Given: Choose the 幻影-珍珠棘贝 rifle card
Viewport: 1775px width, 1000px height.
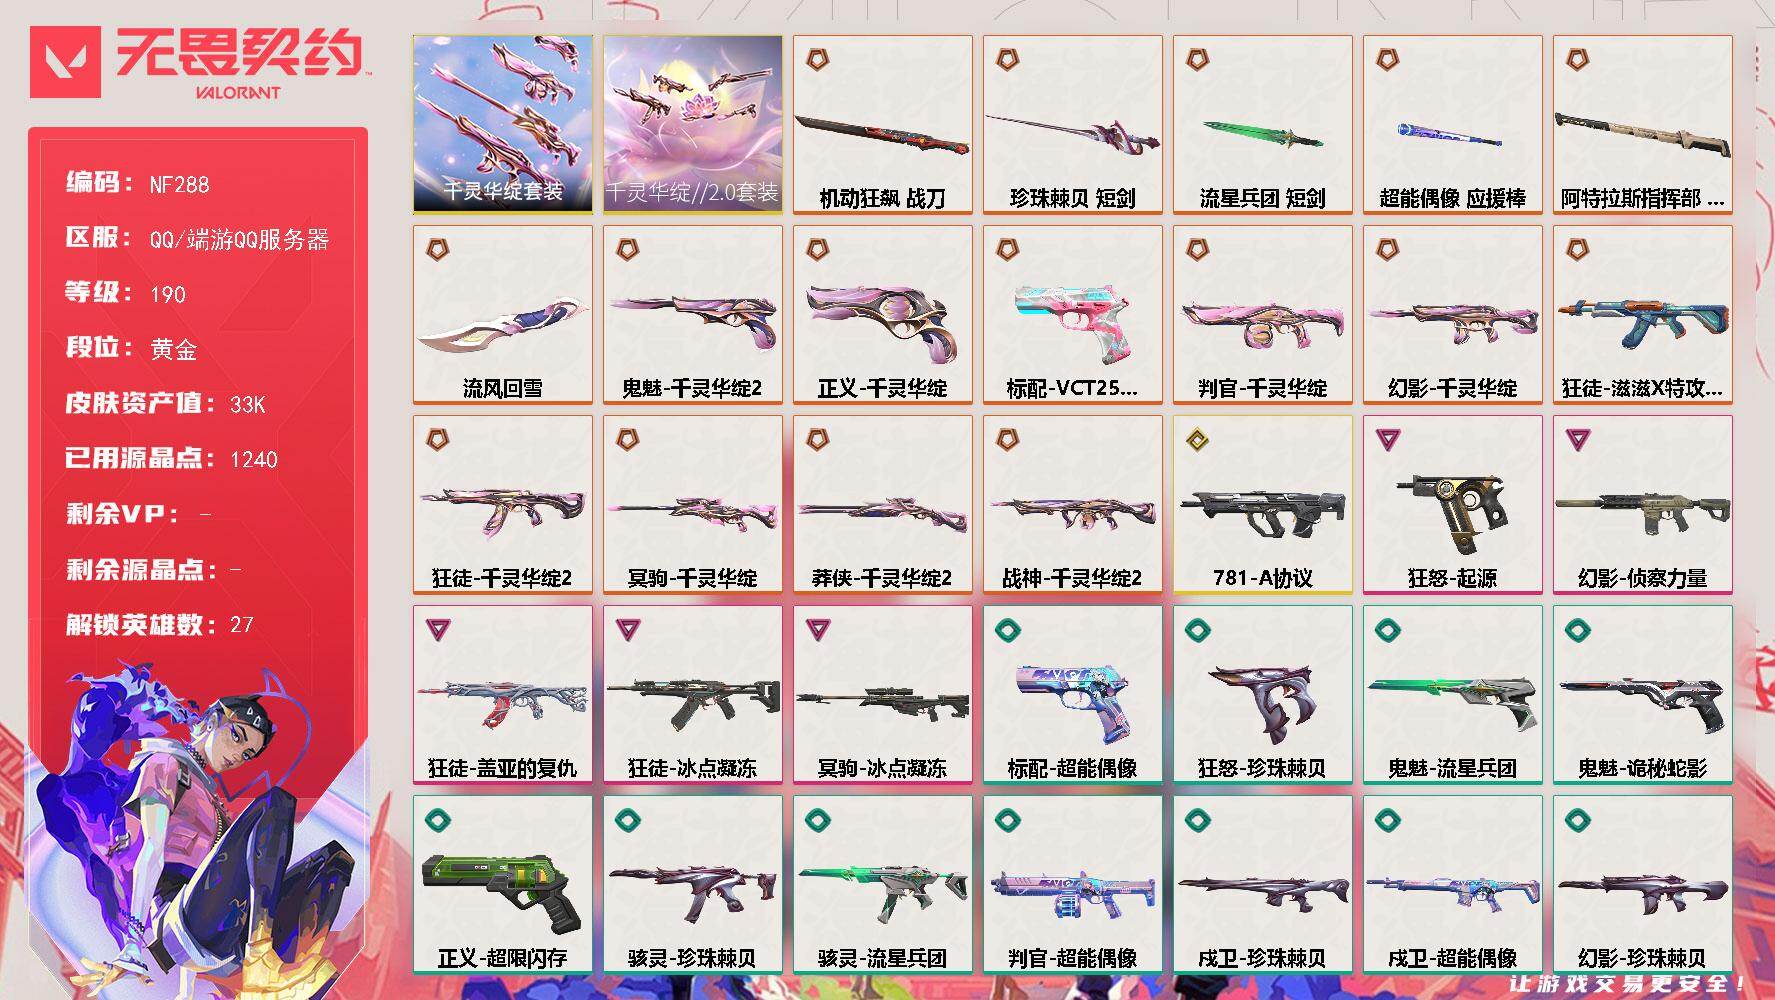Looking at the screenshot, I should 1642,885.
